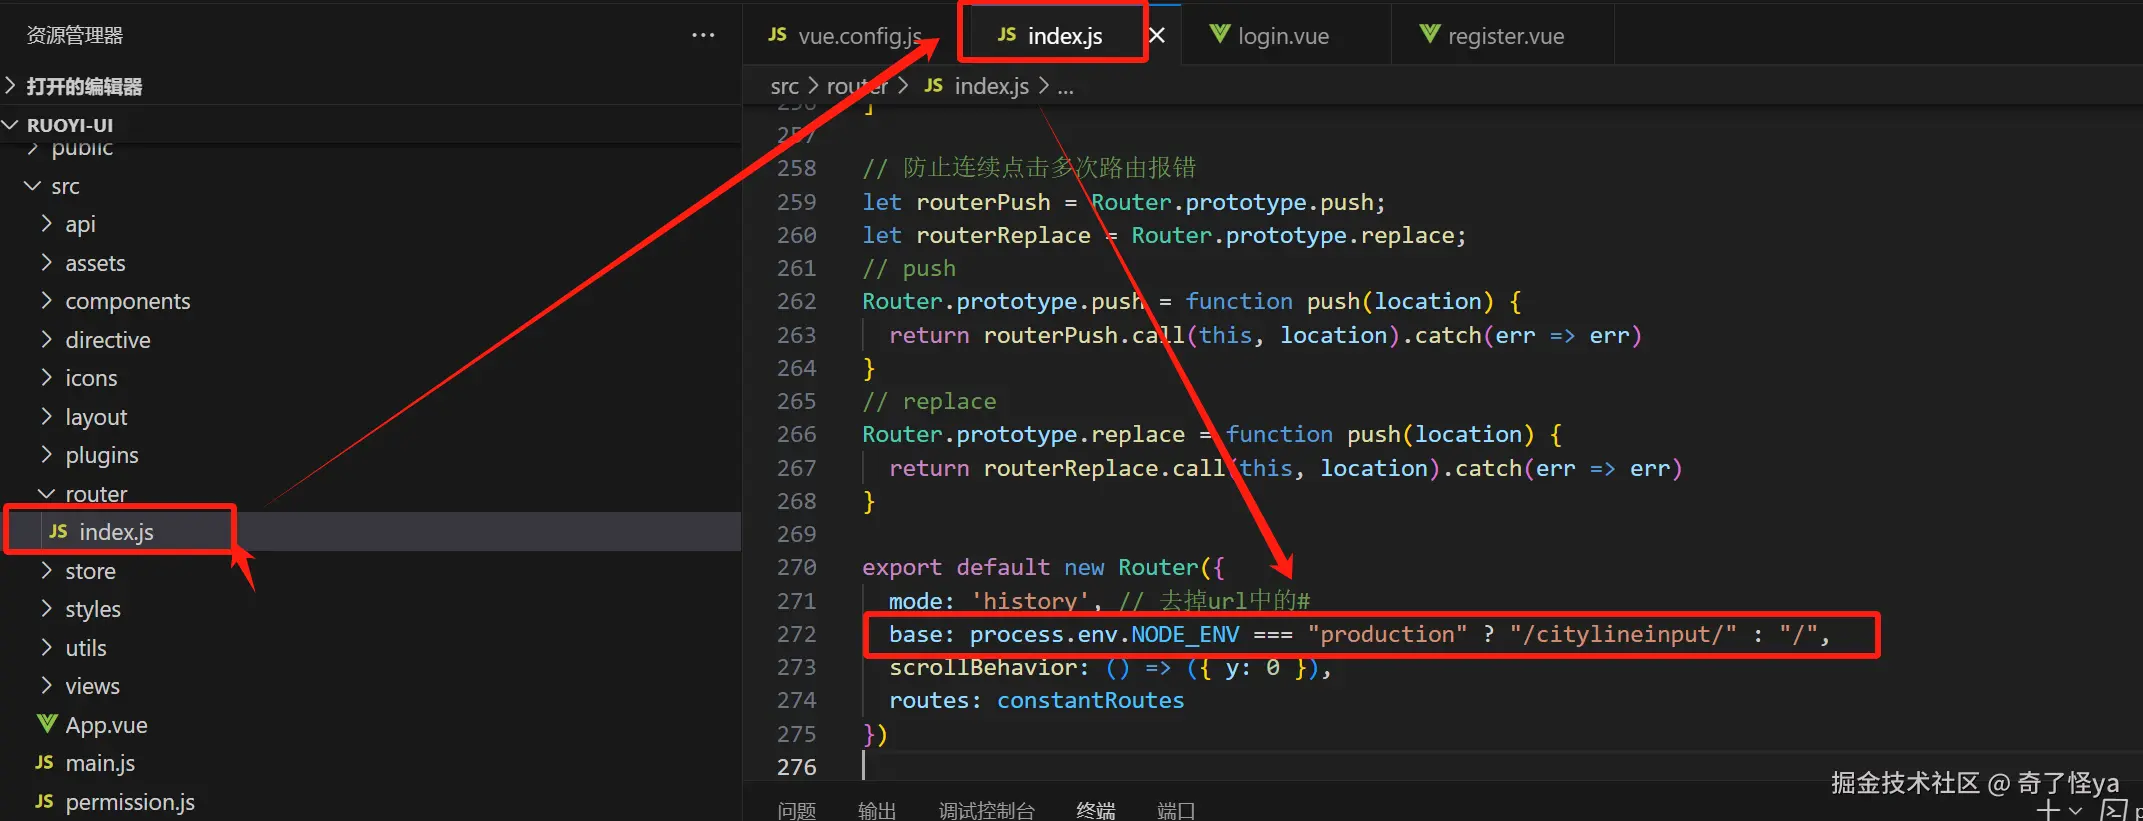Click line number 270 in the gutter

coord(797,568)
